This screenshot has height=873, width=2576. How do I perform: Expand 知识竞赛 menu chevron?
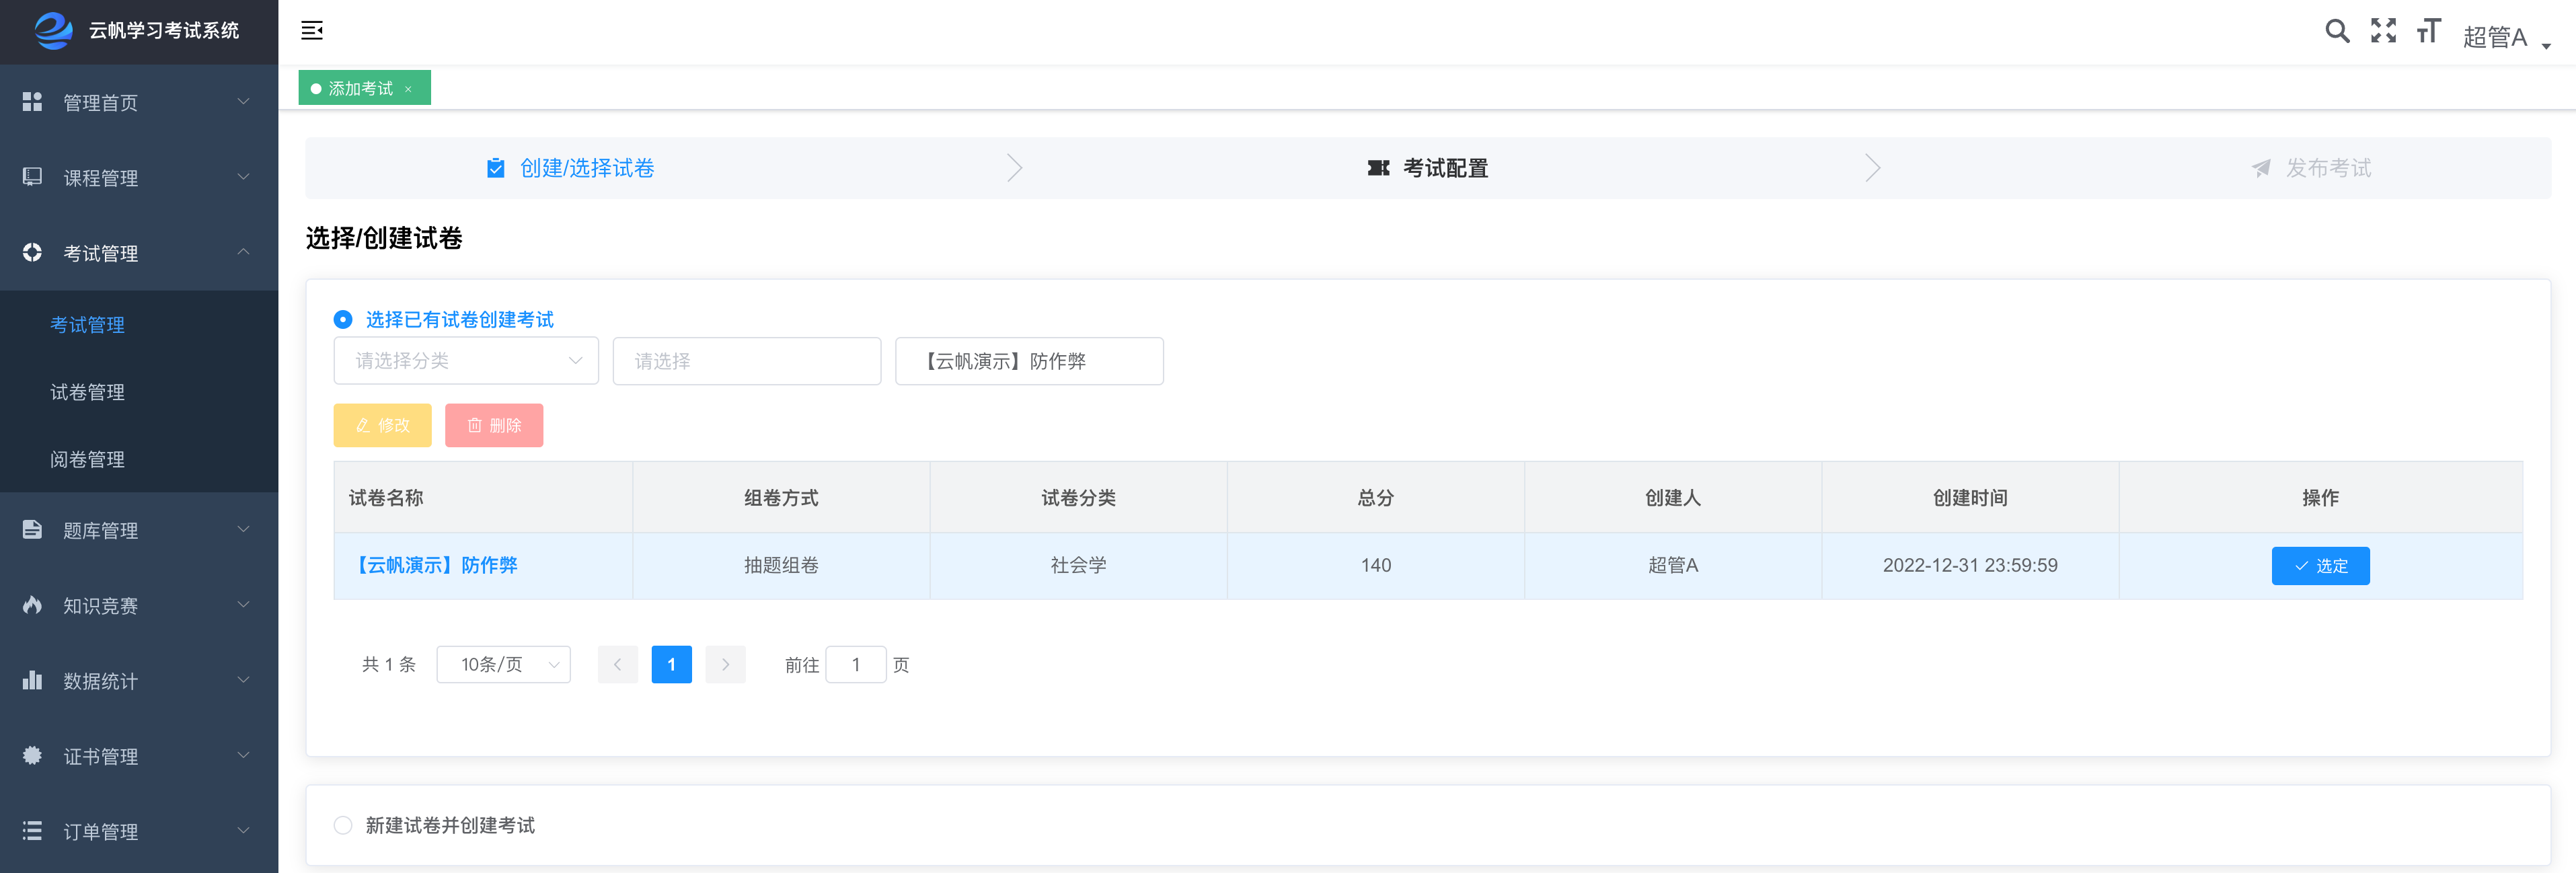(x=243, y=605)
